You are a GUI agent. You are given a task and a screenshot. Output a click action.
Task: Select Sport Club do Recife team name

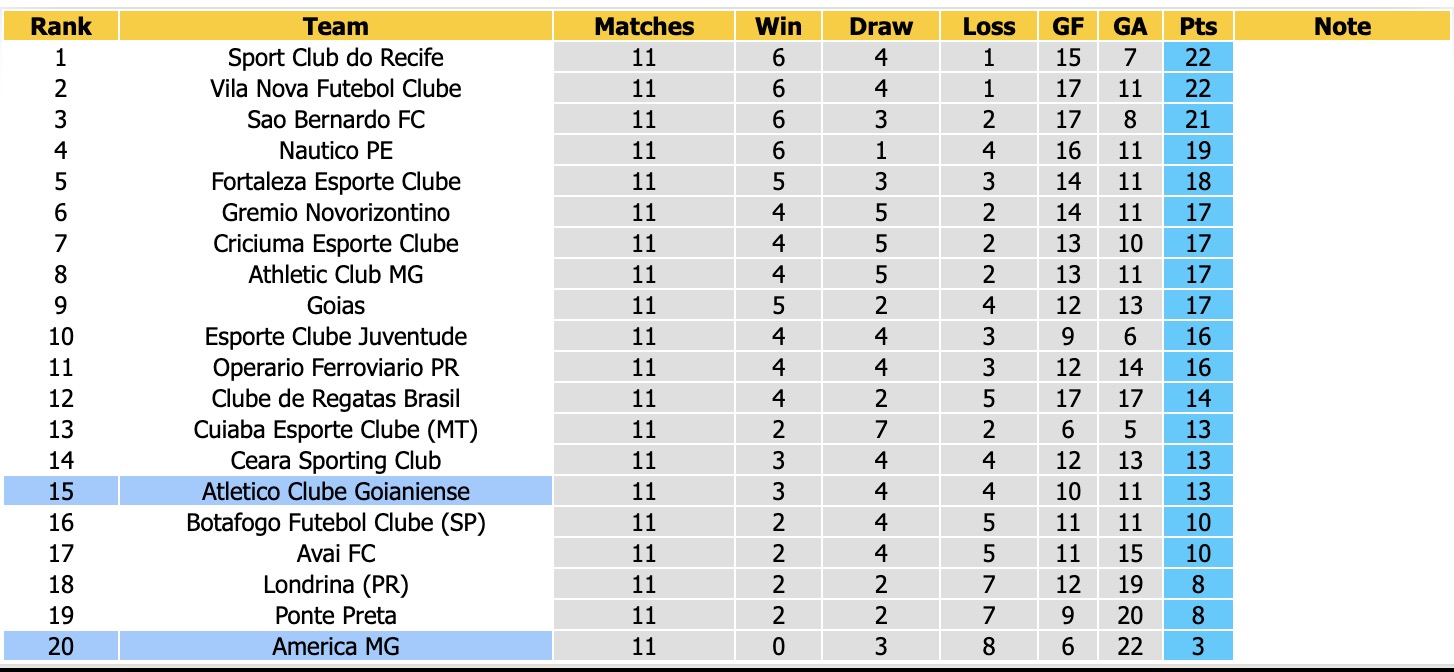click(336, 58)
